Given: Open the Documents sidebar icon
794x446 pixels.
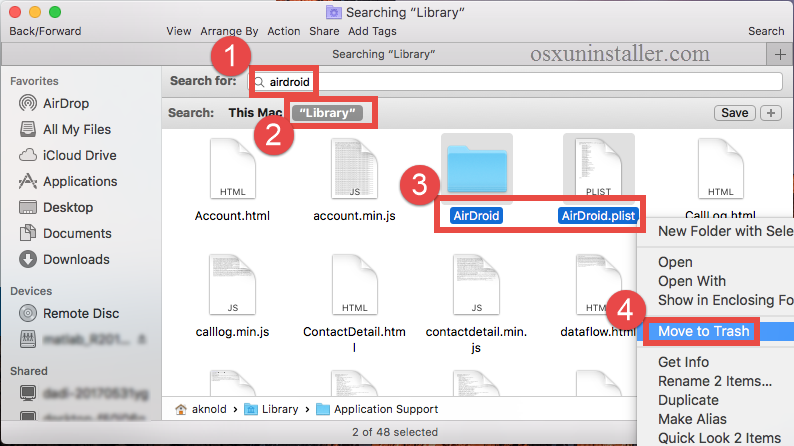Looking at the screenshot, I should (28, 233).
